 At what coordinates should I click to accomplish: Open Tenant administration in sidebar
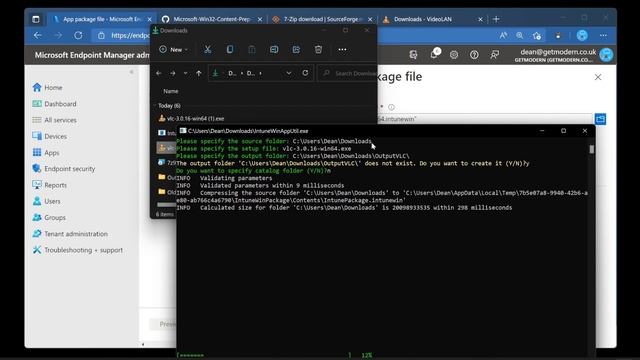point(70,234)
